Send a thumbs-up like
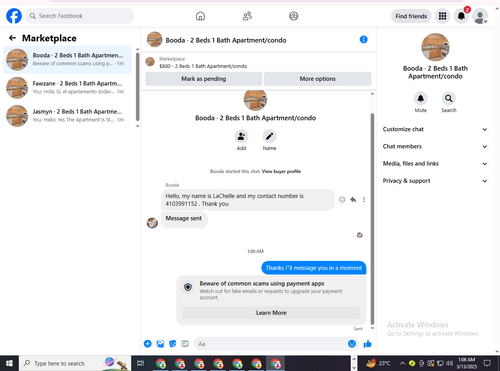This screenshot has width=500, height=371. [x=368, y=344]
